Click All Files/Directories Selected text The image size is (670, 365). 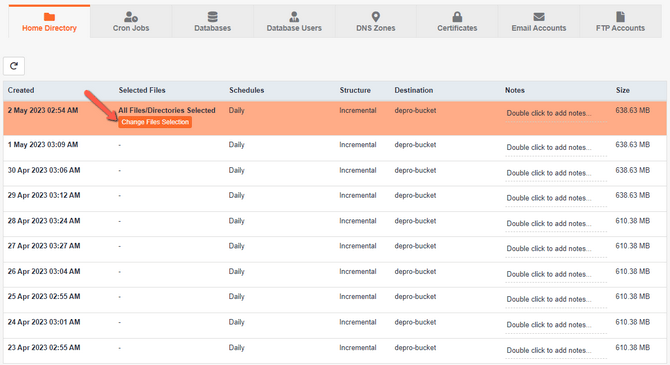(x=167, y=110)
